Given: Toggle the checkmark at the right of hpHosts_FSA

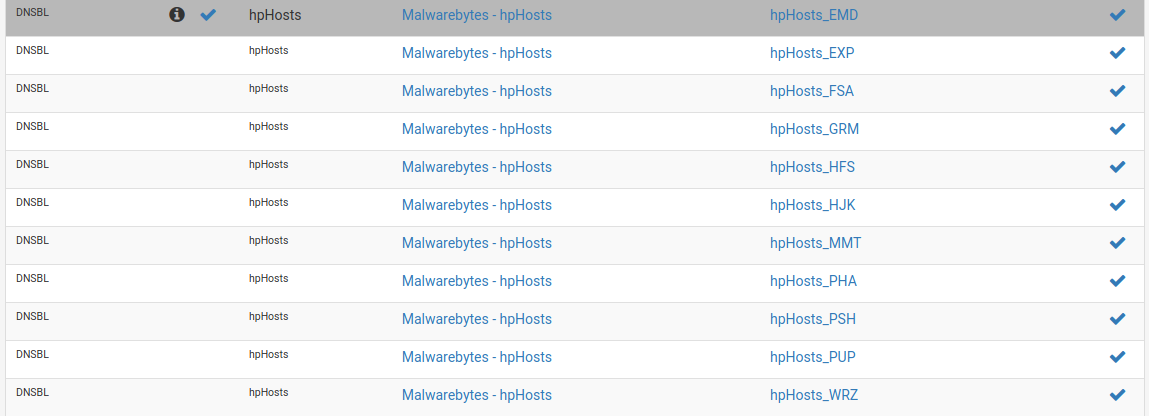Looking at the screenshot, I should [x=1117, y=91].
